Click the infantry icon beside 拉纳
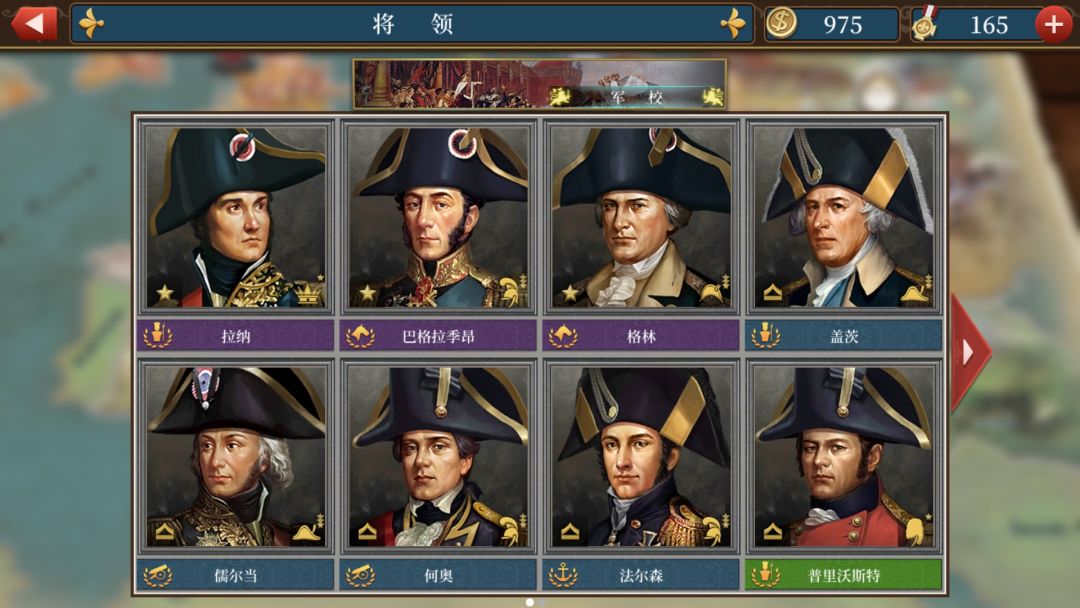This screenshot has height=608, width=1080. tap(158, 335)
